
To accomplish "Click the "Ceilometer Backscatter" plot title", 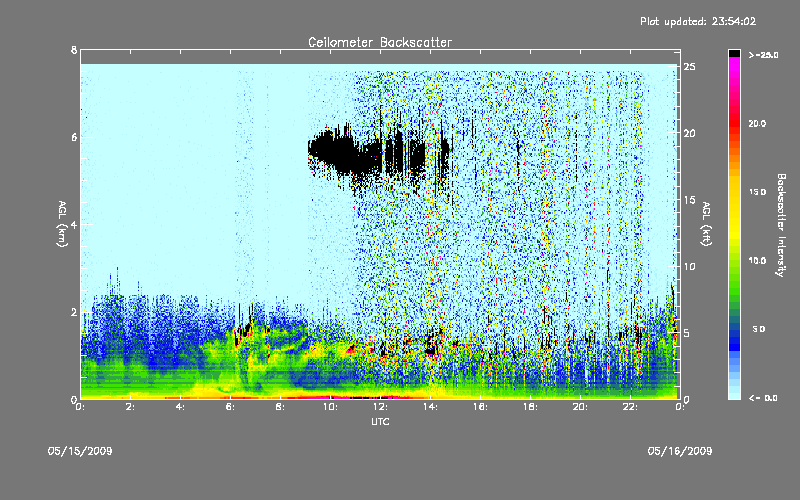I will point(380,42).
